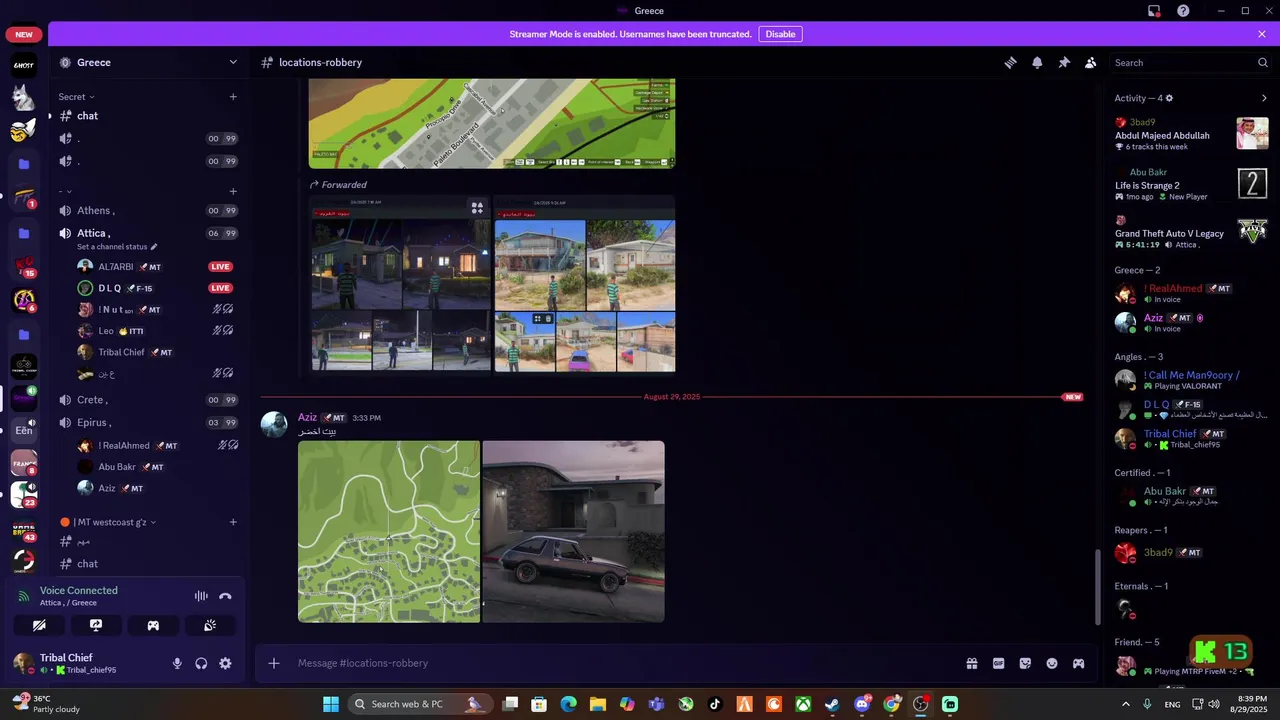The height and width of the screenshot is (720, 1280).
Task: Open Life is Strange 2 activity
Action: pyautogui.click(x=1191, y=184)
